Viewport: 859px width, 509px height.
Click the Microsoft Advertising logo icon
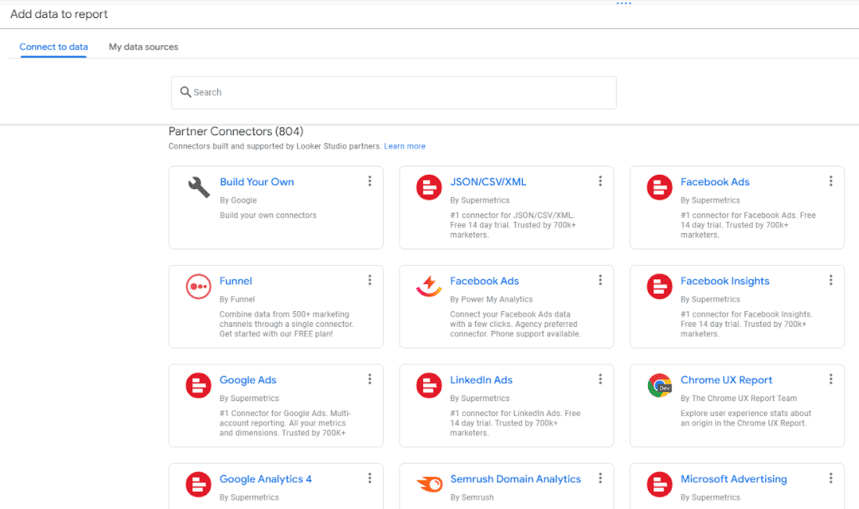click(660, 485)
